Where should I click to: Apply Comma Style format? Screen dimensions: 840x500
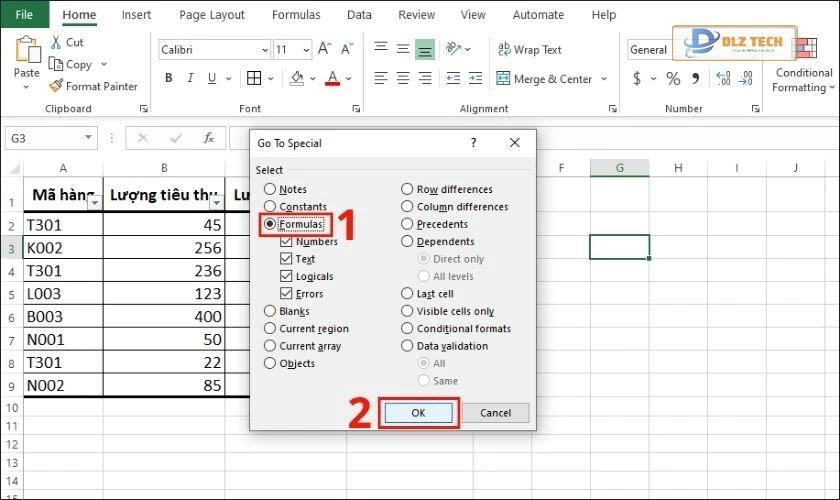tap(695, 79)
